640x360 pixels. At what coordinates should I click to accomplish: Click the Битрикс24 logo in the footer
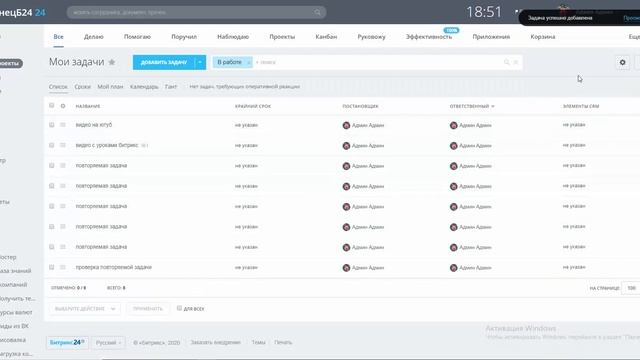click(x=67, y=342)
